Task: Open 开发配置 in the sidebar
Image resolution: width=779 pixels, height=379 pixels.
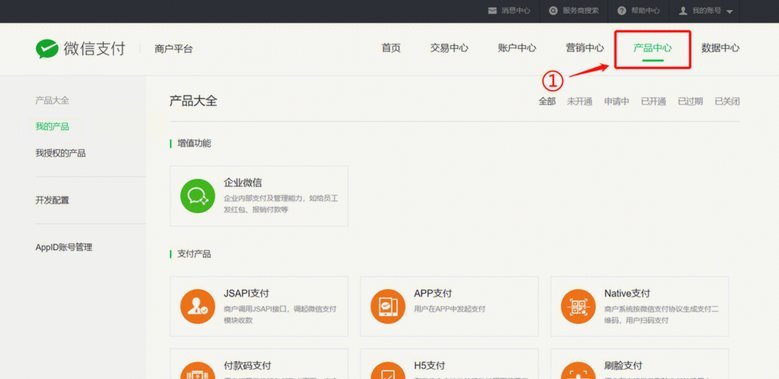Action: (52, 200)
